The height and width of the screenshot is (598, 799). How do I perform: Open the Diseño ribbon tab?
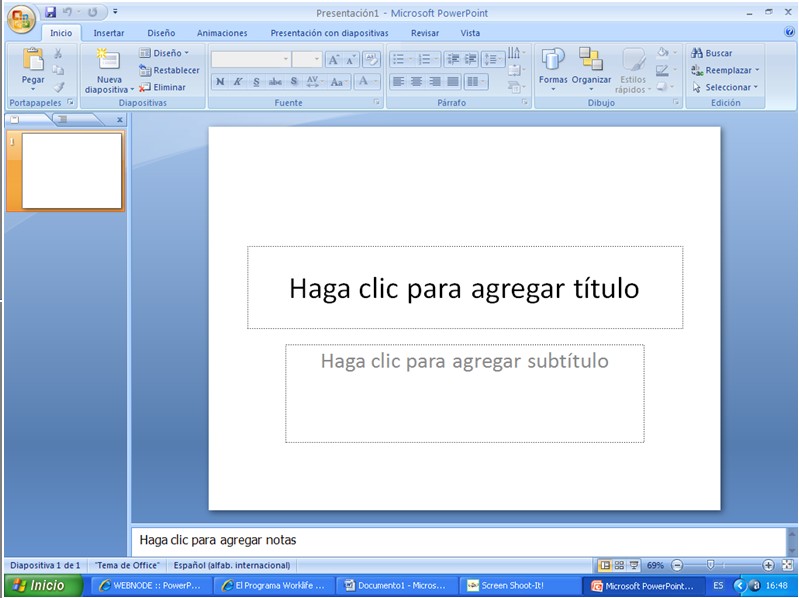pyautogui.click(x=162, y=33)
